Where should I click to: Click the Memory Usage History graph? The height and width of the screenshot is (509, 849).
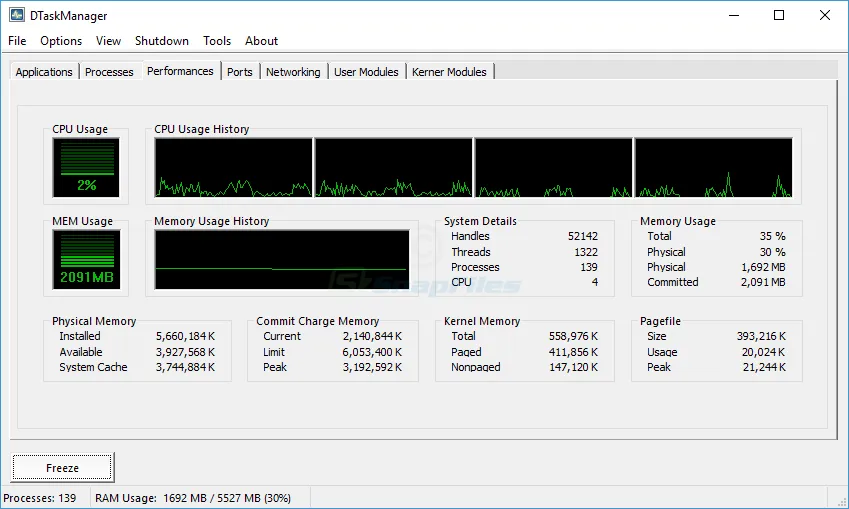[x=282, y=259]
